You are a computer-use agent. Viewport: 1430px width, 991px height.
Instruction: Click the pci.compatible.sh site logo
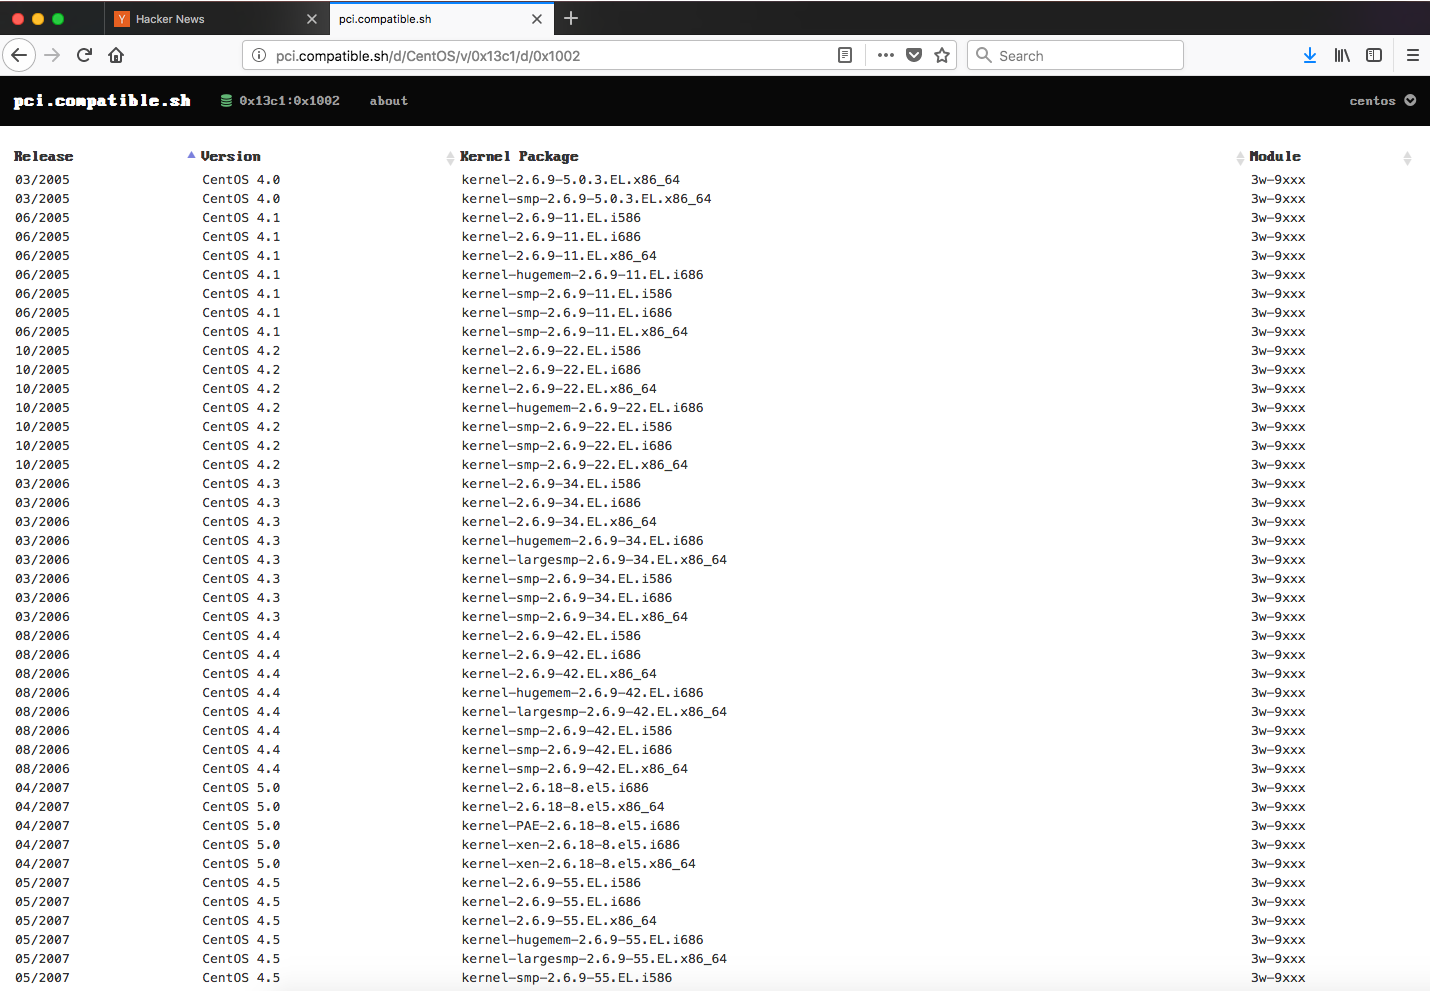[102, 100]
